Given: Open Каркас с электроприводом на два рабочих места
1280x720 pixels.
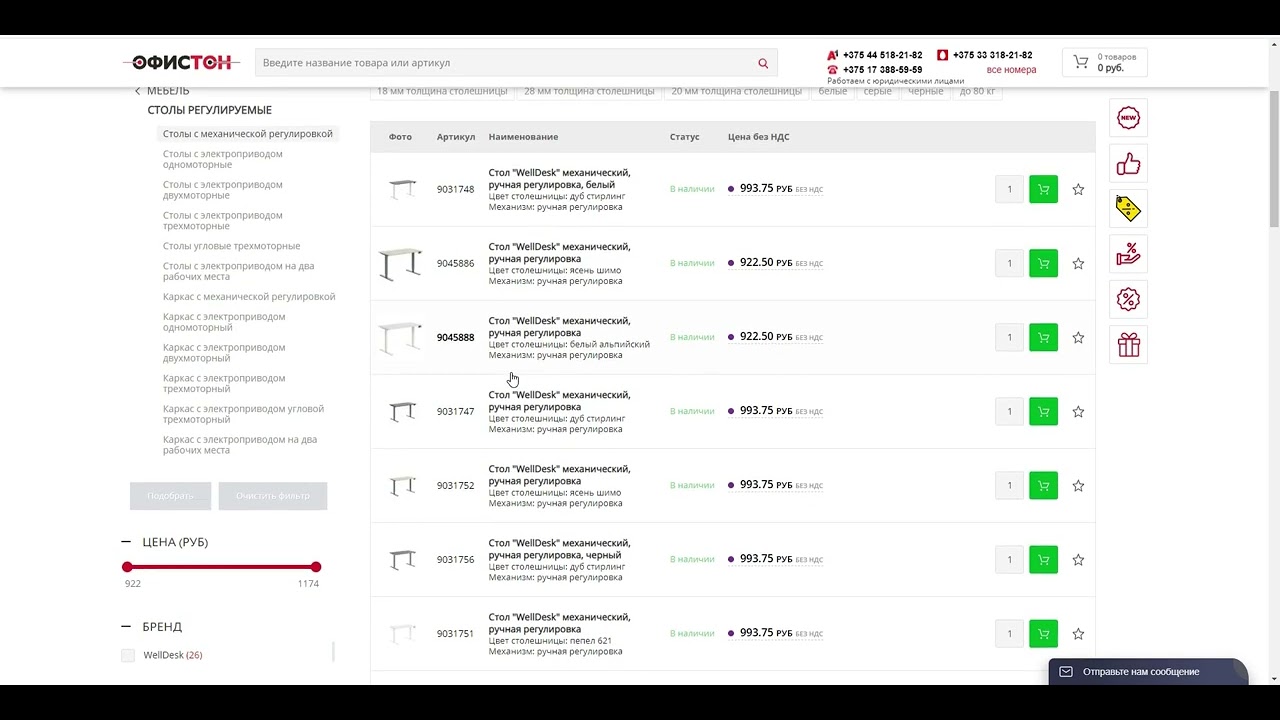Looking at the screenshot, I should point(240,445).
